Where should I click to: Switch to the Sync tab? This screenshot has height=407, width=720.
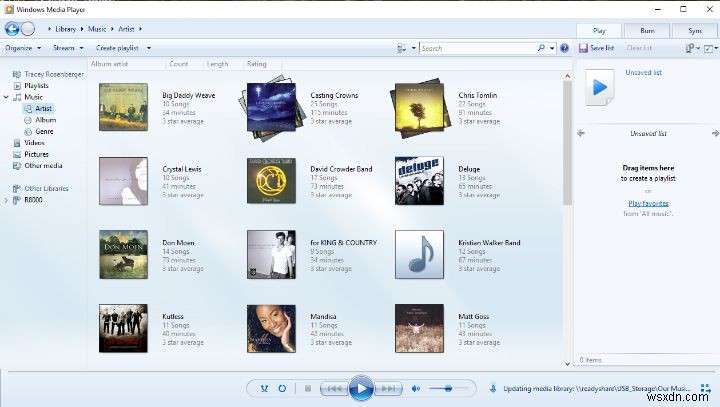click(x=695, y=31)
